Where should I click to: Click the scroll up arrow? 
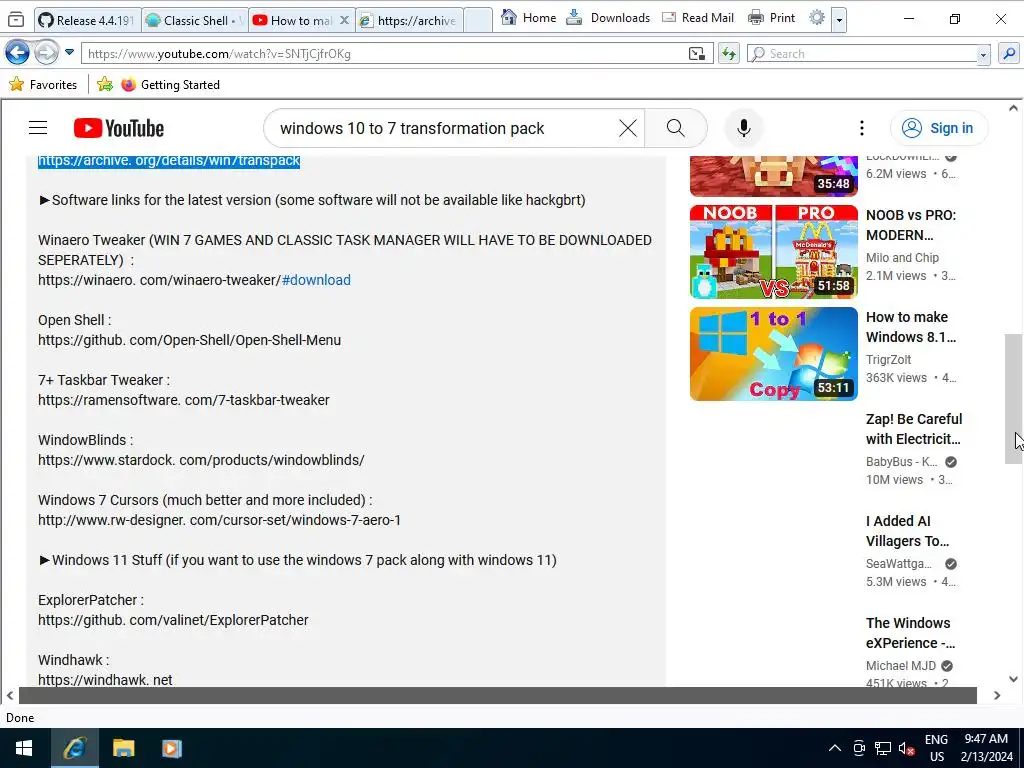coord(1013,108)
